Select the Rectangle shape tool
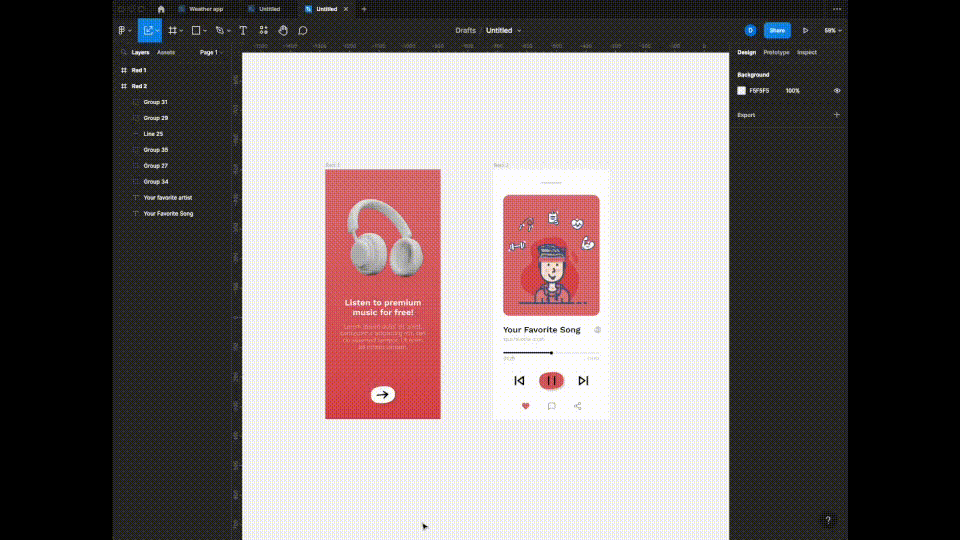960x540 pixels. [x=196, y=31]
